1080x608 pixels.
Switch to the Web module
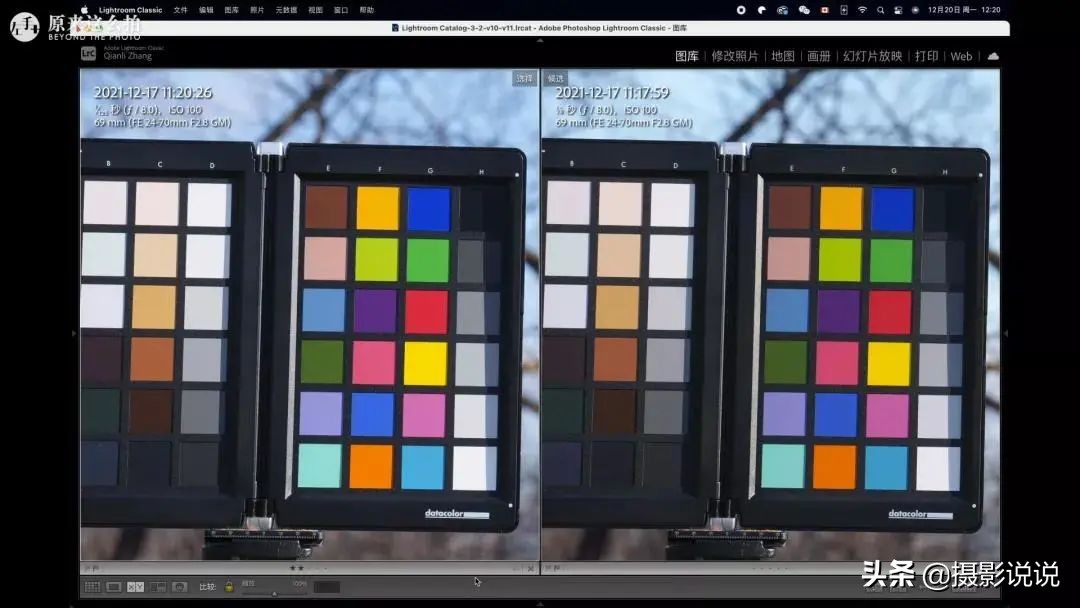click(x=961, y=56)
